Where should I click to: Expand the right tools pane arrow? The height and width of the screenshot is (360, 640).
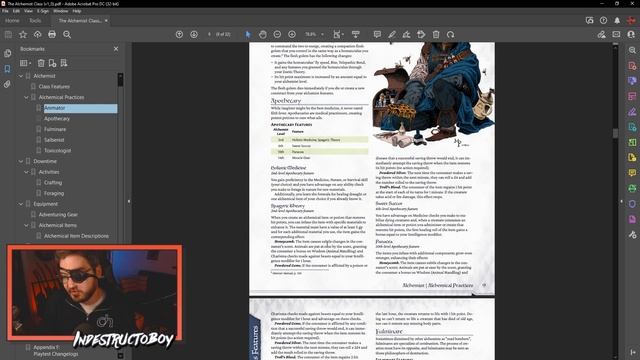(x=632, y=351)
